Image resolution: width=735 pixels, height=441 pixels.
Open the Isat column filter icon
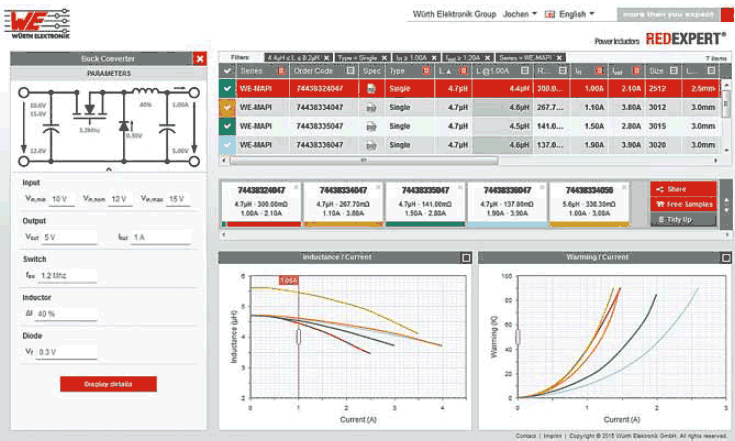point(637,71)
